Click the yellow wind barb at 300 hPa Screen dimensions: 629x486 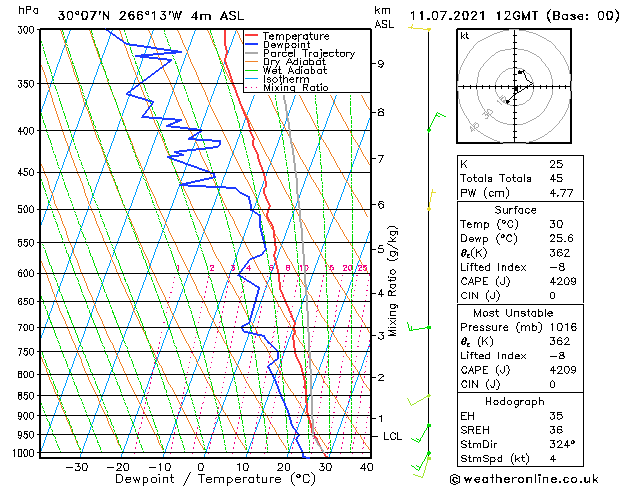coord(419,28)
